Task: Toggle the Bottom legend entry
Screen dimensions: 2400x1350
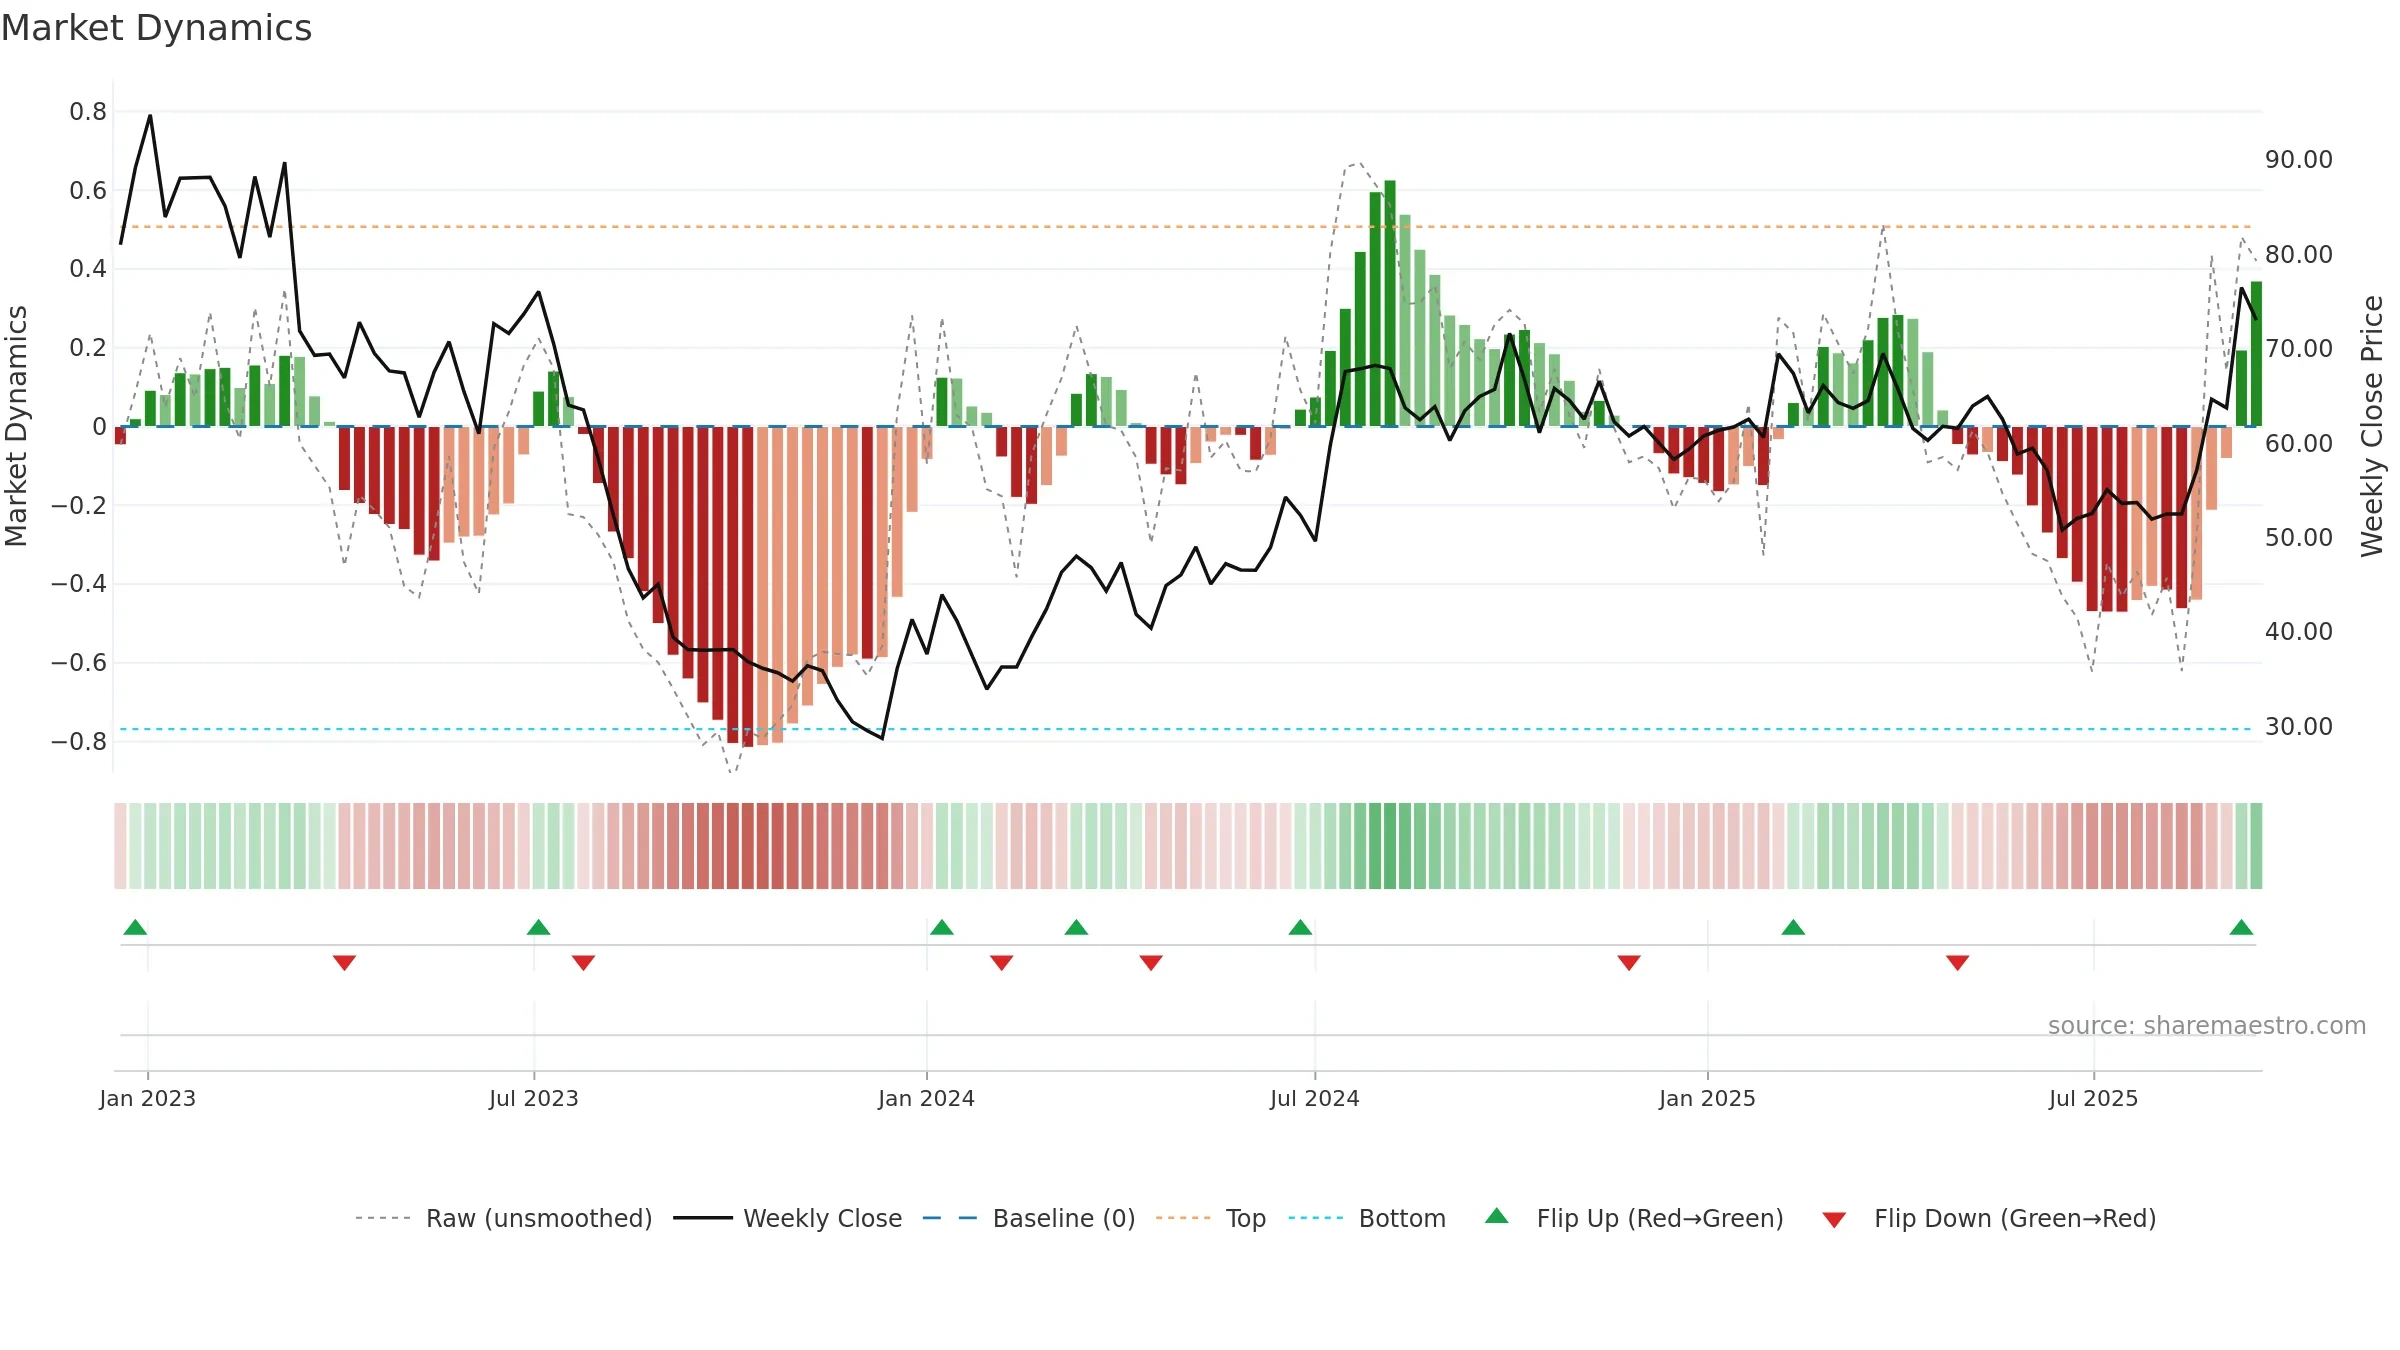Action: pos(1367,1218)
